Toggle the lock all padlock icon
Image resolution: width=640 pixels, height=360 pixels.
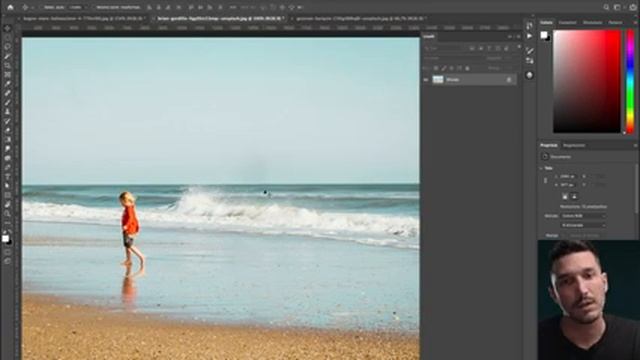(x=467, y=68)
